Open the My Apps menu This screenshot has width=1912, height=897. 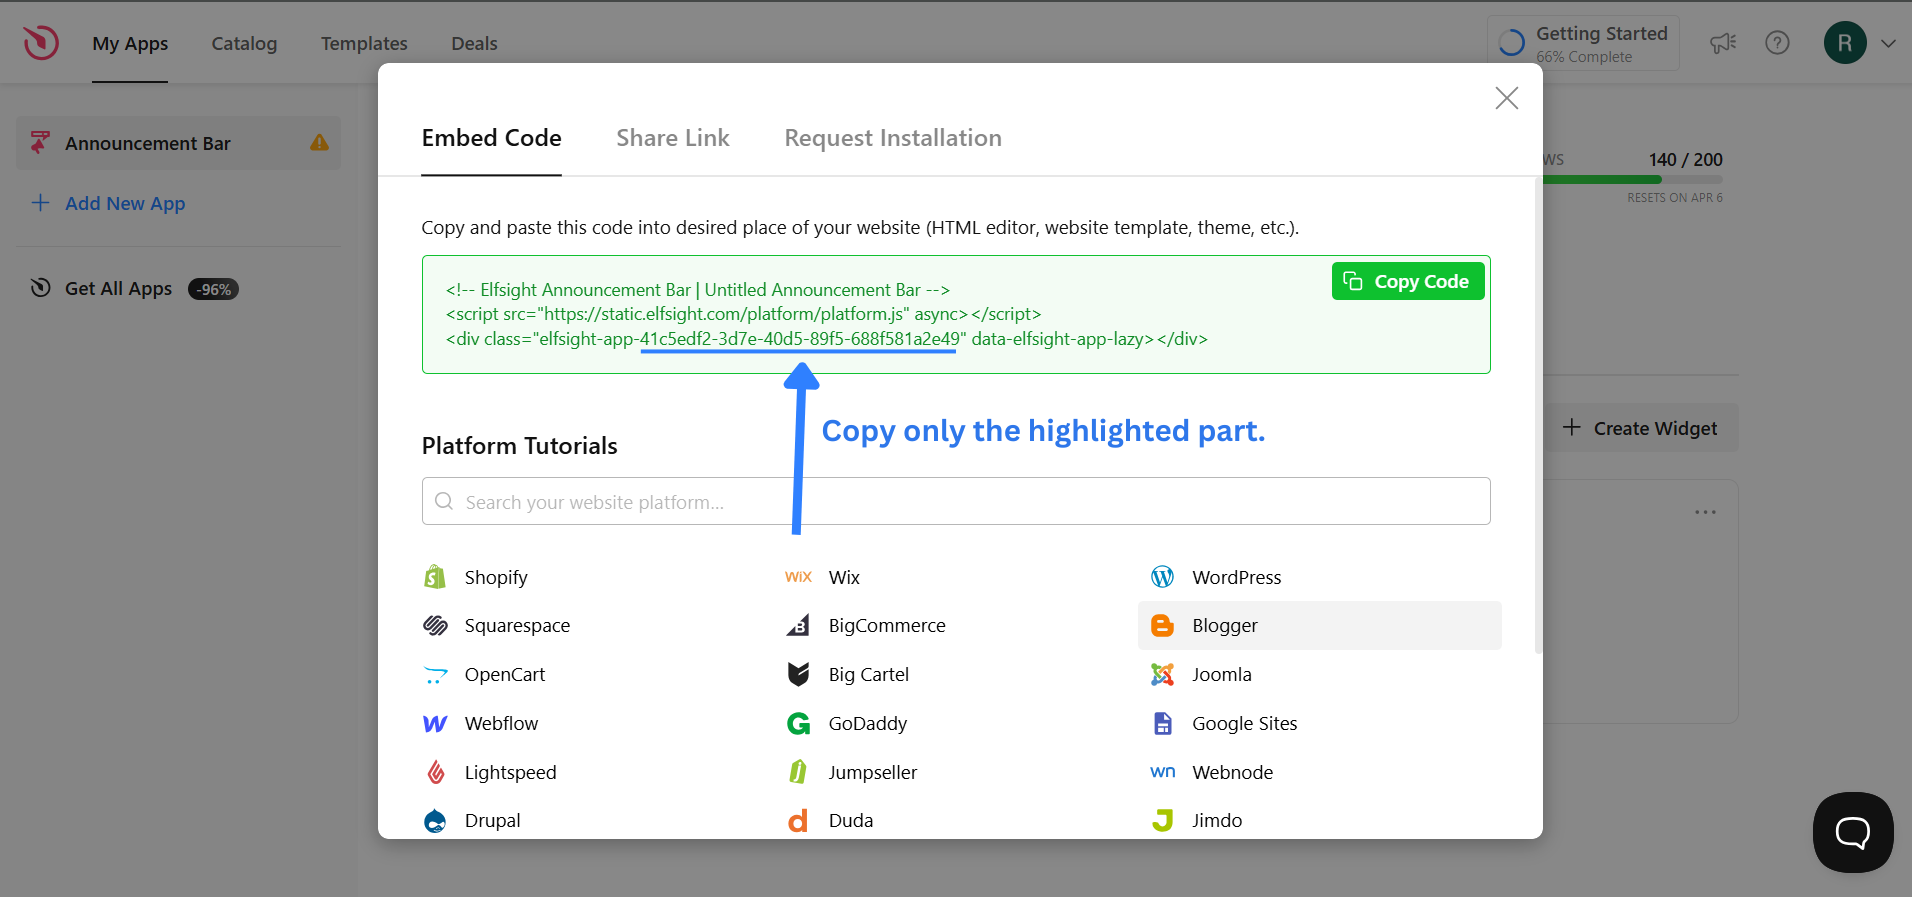[130, 44]
